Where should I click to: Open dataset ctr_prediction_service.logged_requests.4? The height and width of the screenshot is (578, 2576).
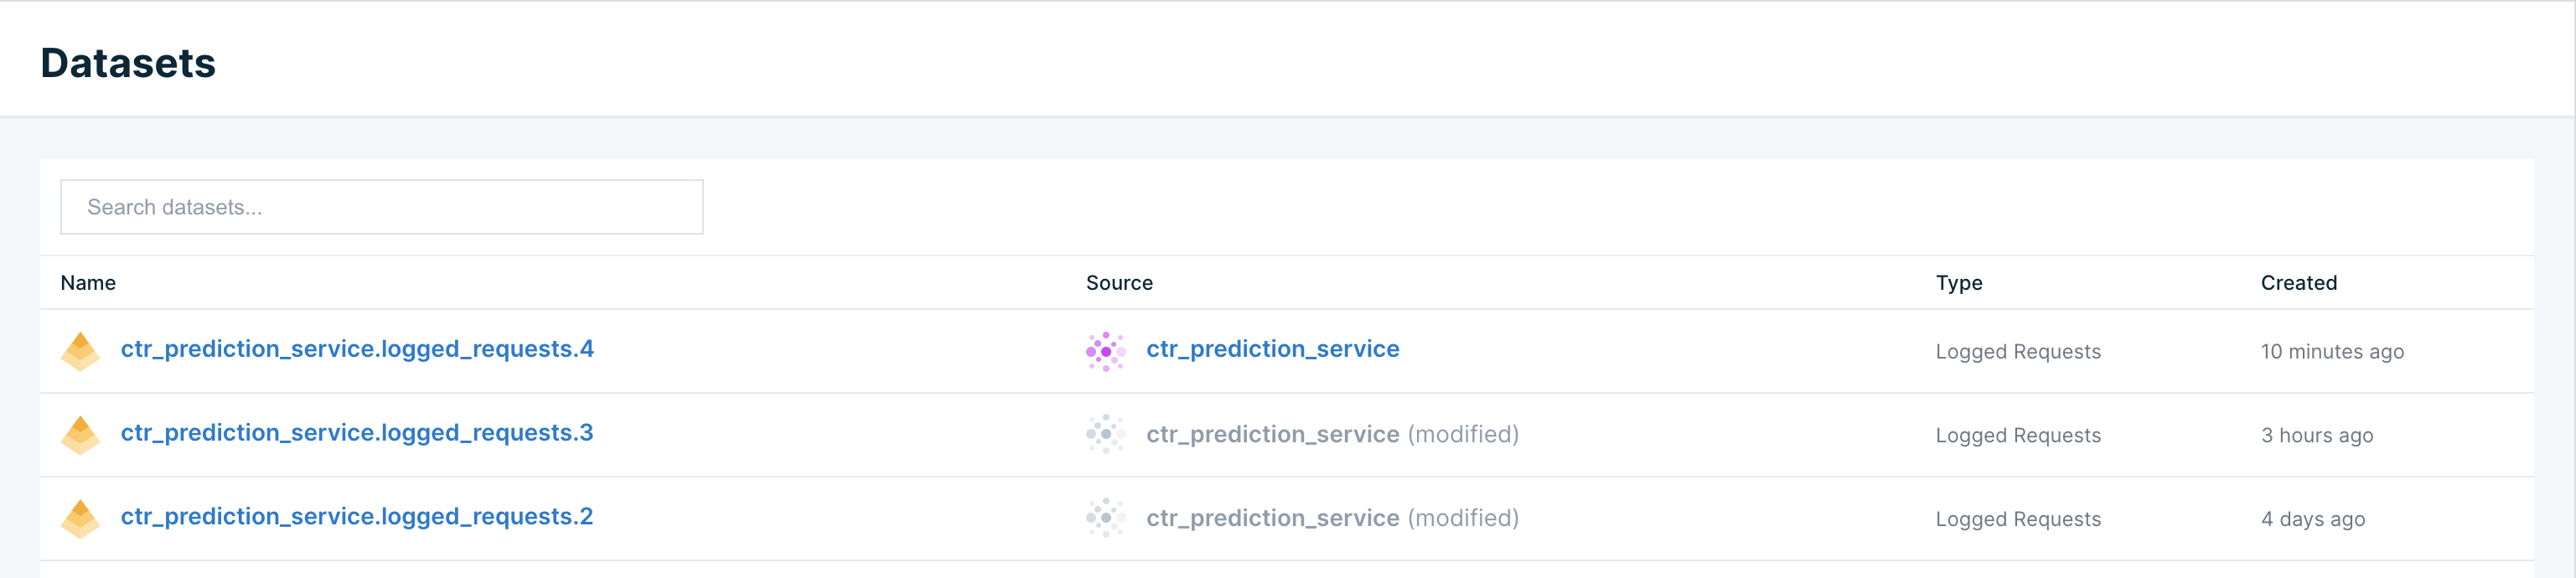click(x=357, y=349)
